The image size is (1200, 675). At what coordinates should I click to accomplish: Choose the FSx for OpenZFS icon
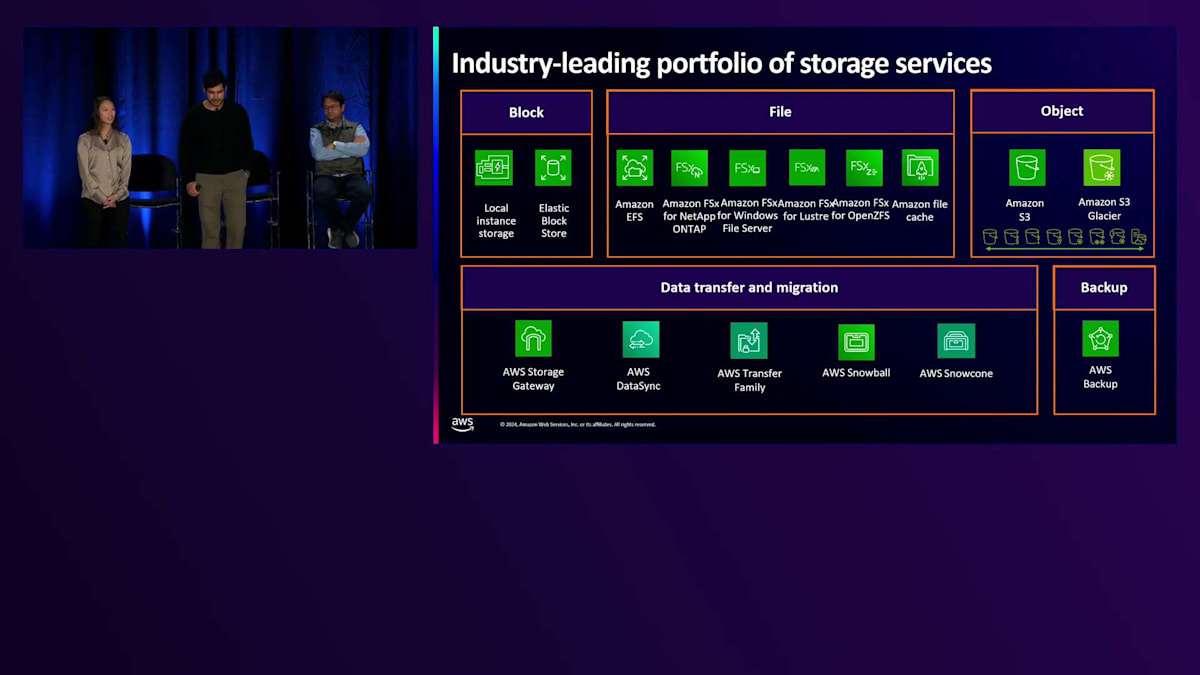864,168
